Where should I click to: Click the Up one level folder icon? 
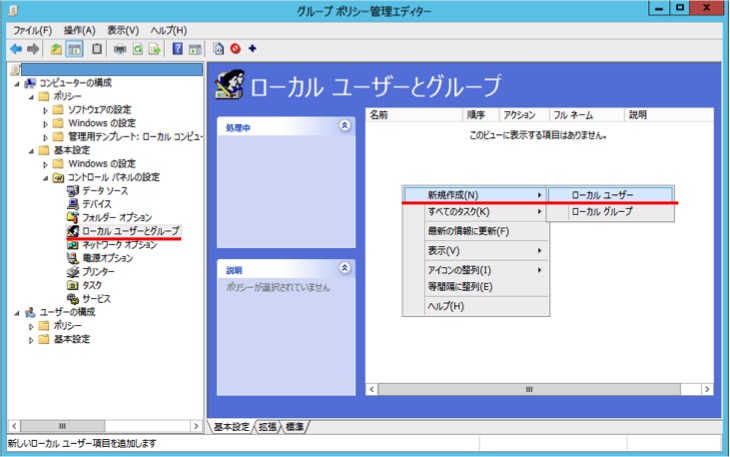(x=56, y=49)
